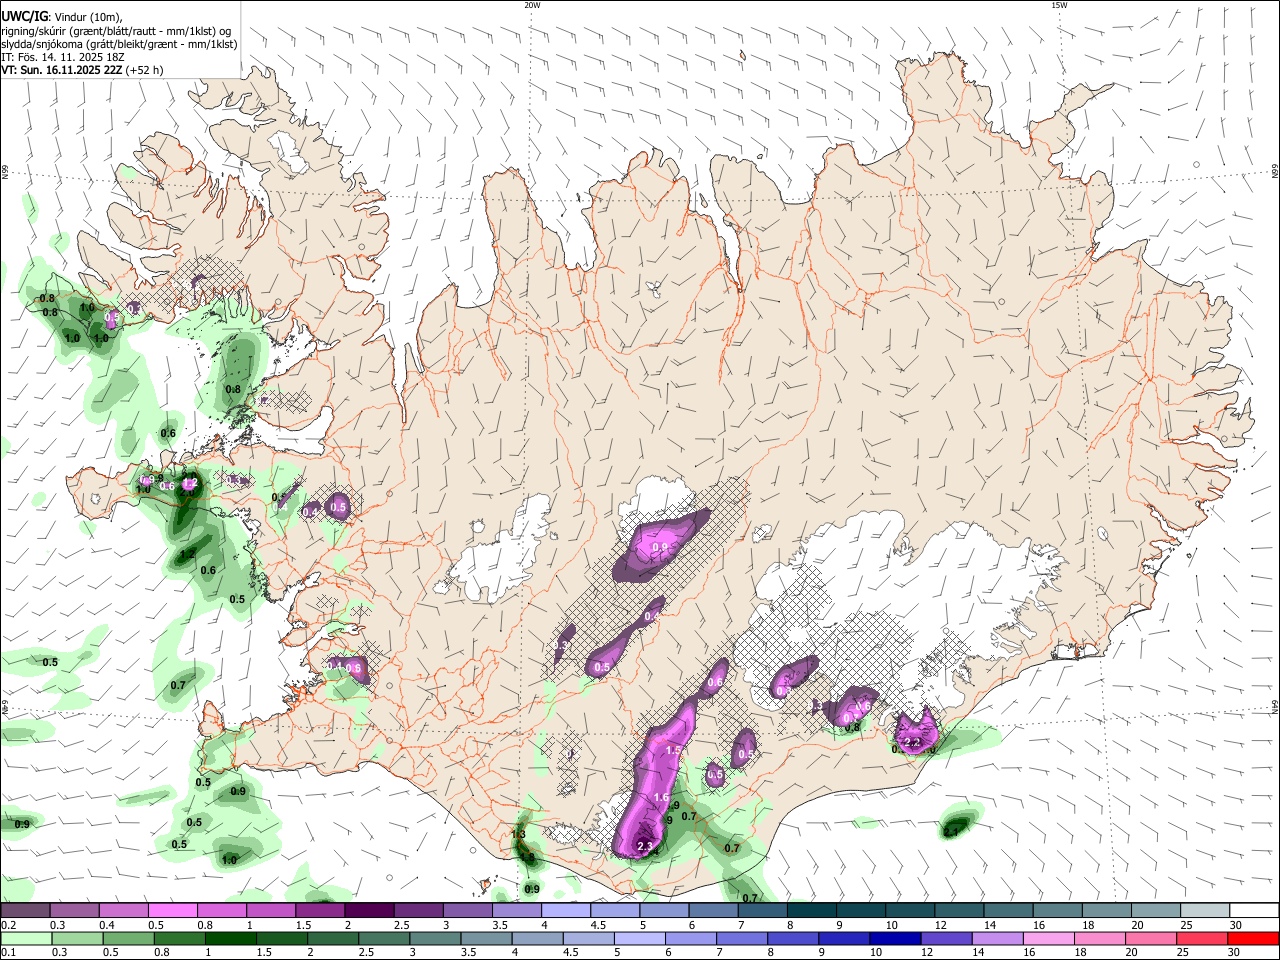Click the '0.4' label in the upper legend row
The width and height of the screenshot is (1280, 960).
click(107, 925)
